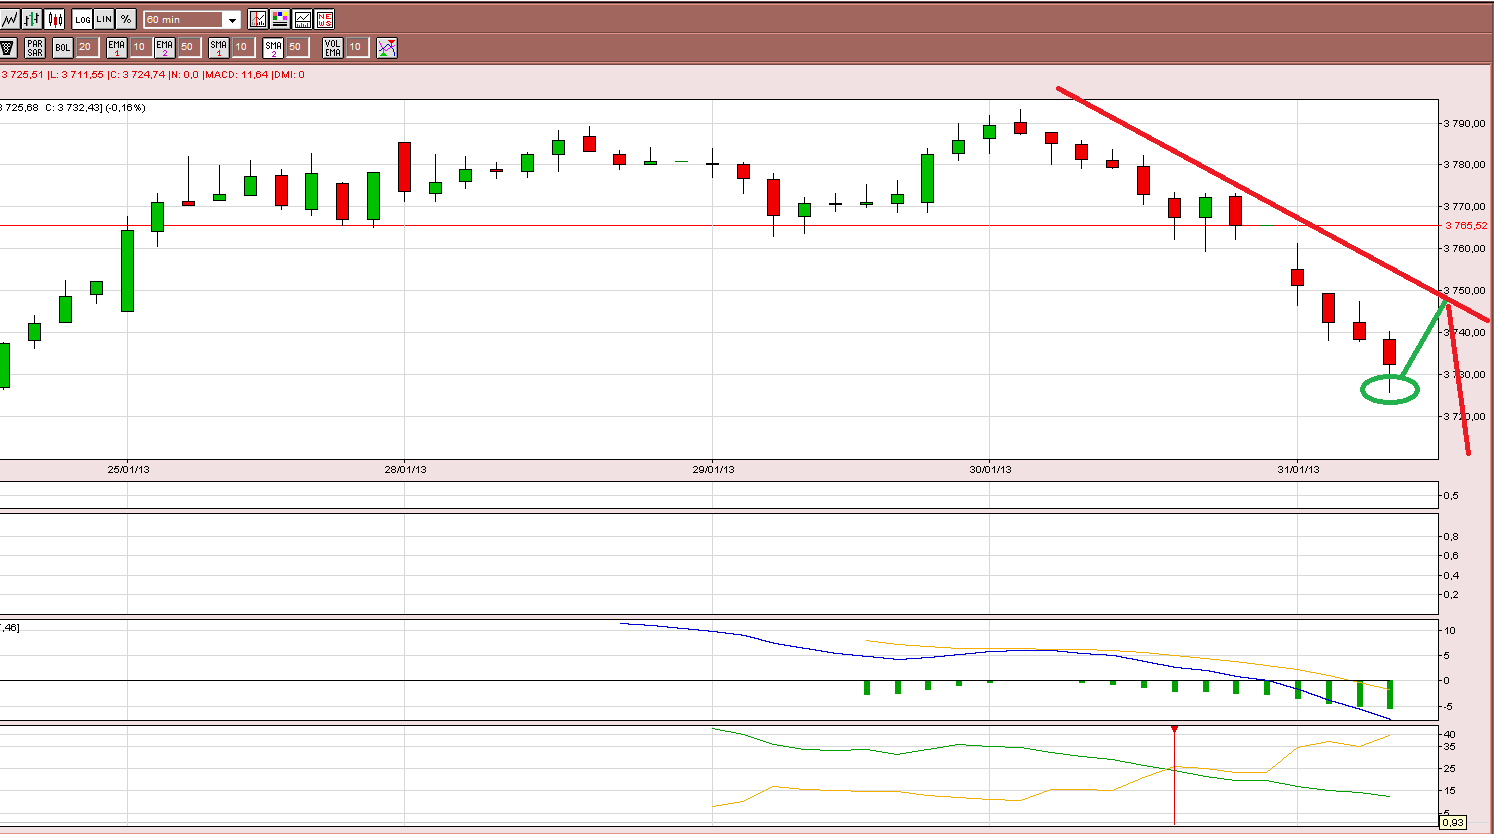Edit the SMA 1 period field
Viewport: 1494px width, 834px height.
[x=242, y=47]
